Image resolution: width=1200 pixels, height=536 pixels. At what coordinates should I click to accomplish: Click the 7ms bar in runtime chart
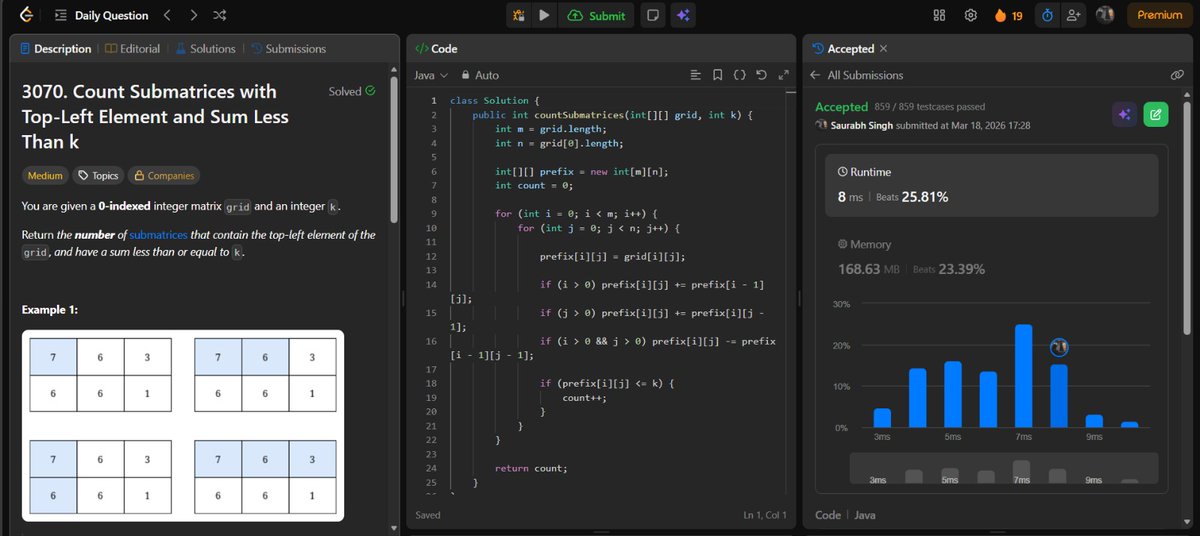(1023, 376)
